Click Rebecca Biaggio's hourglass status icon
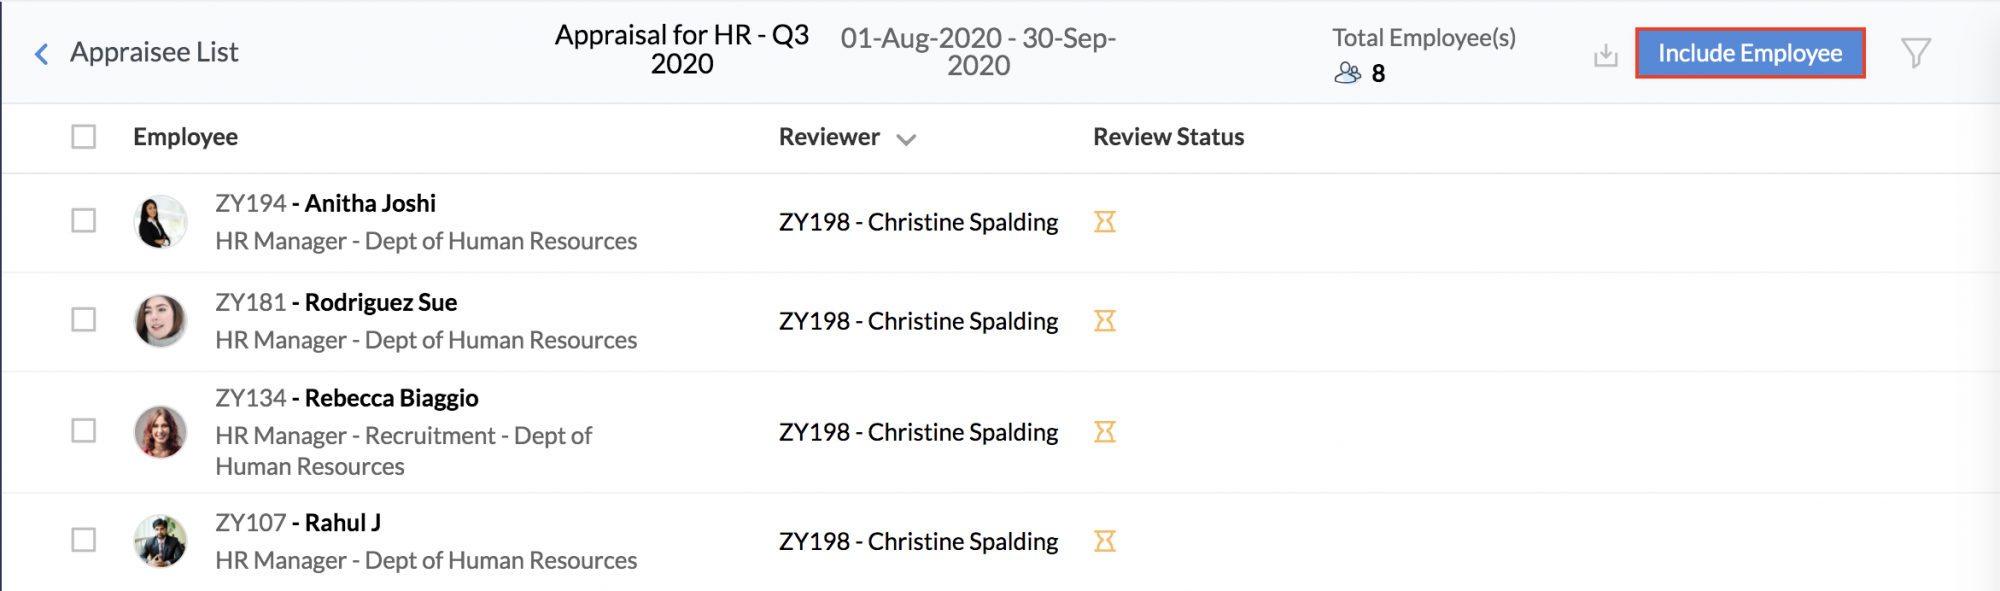This screenshot has height=591, width=2000. (1104, 432)
